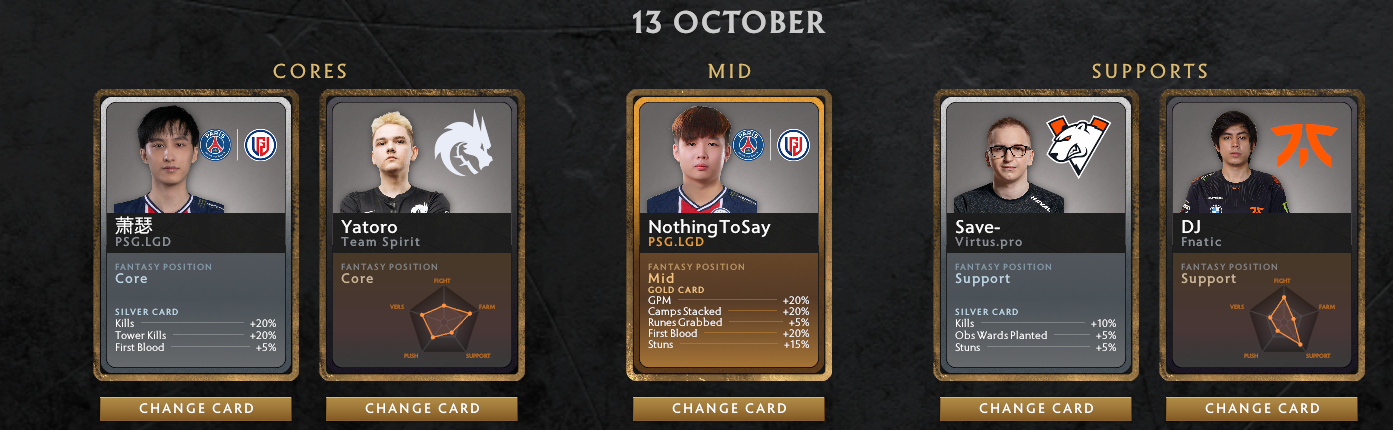Change card under Save- support

coord(1036,408)
